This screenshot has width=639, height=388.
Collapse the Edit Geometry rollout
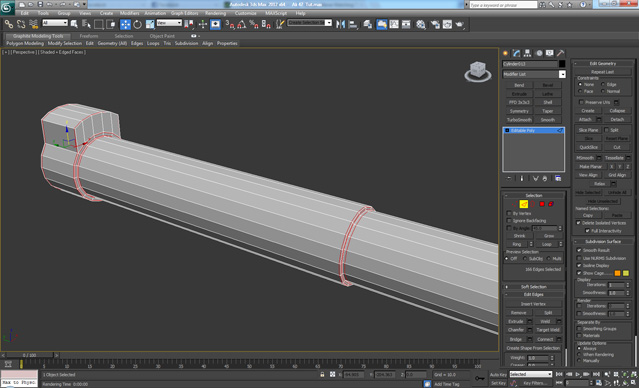pyautogui.click(x=603, y=64)
